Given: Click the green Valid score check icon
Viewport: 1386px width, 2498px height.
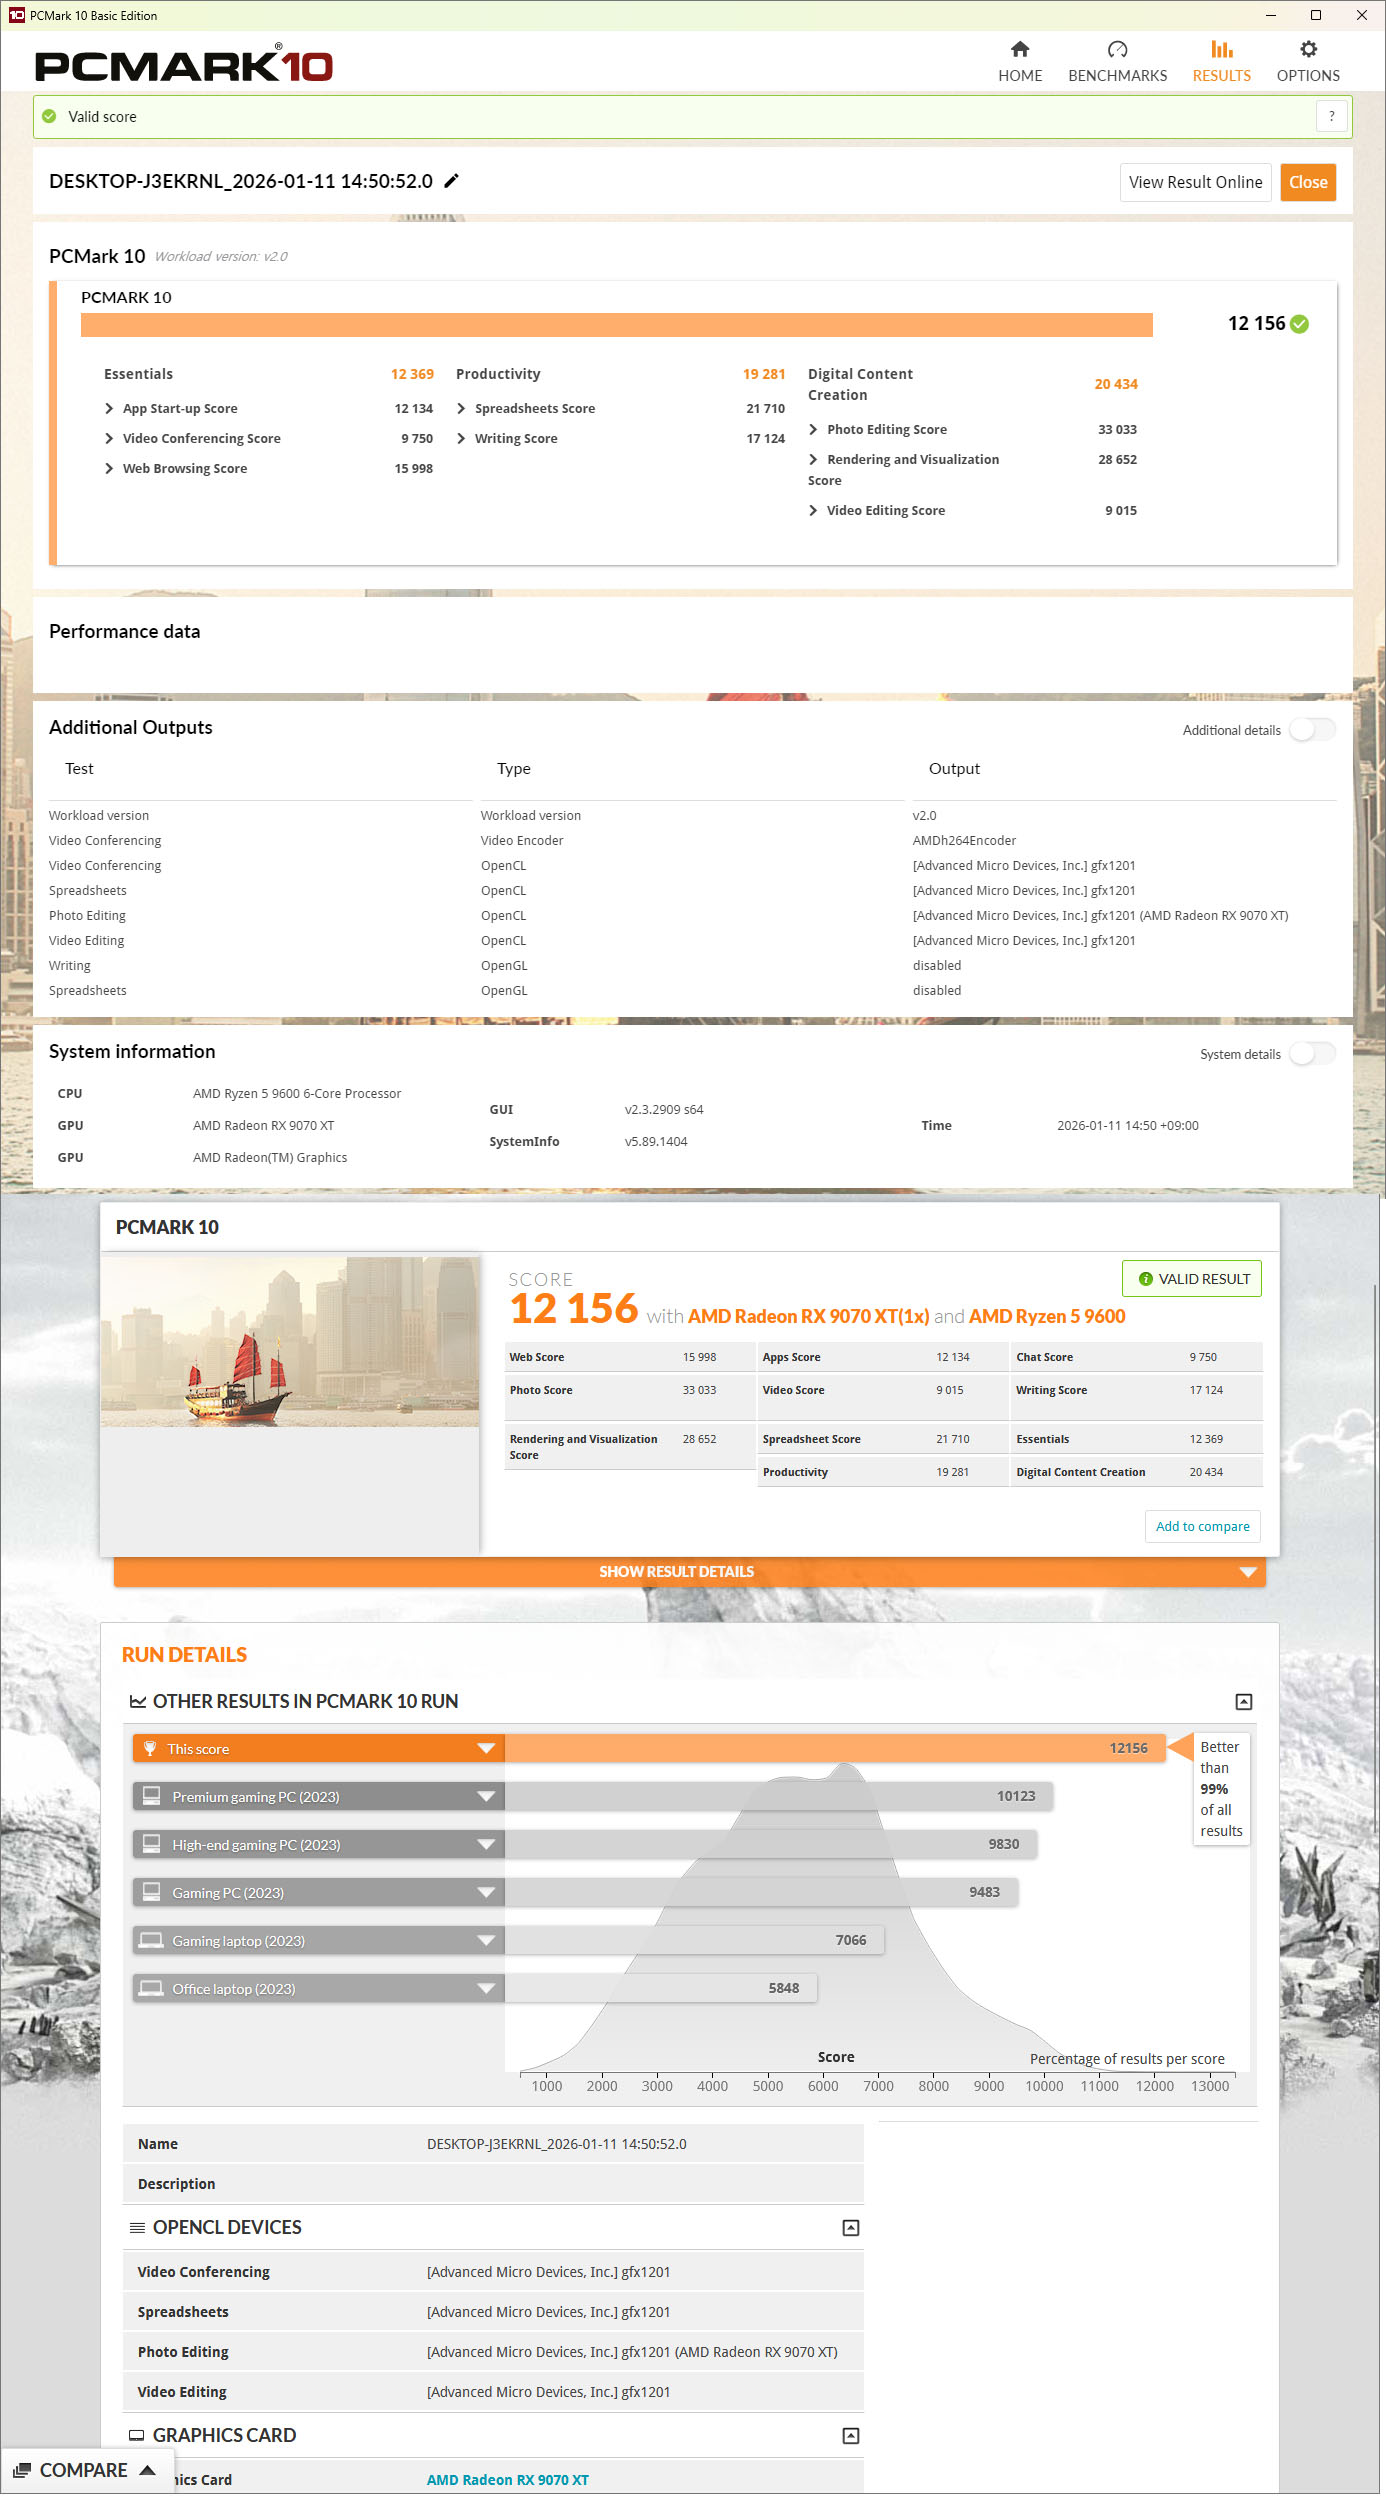Looking at the screenshot, I should (x=49, y=117).
